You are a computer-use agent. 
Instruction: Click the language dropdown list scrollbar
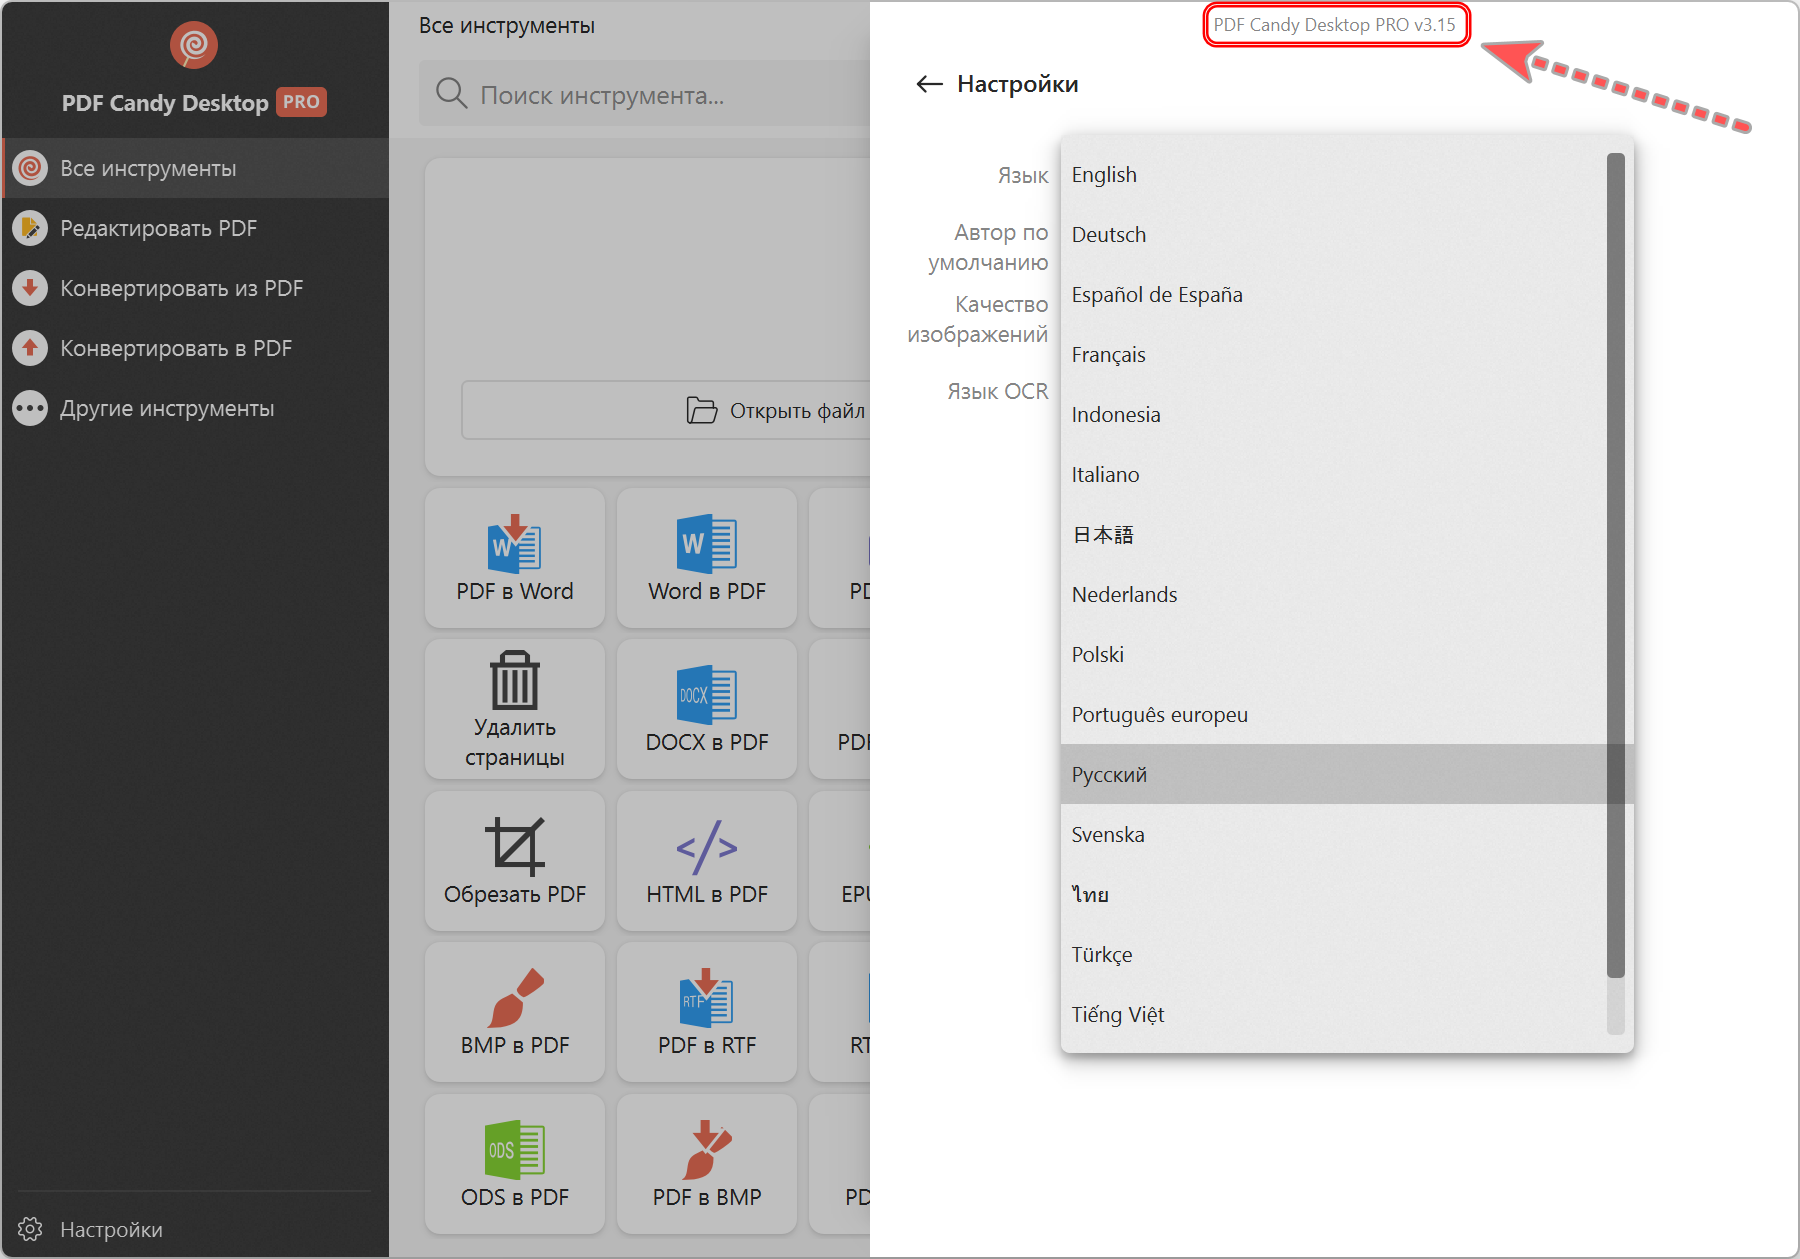tap(1616, 566)
